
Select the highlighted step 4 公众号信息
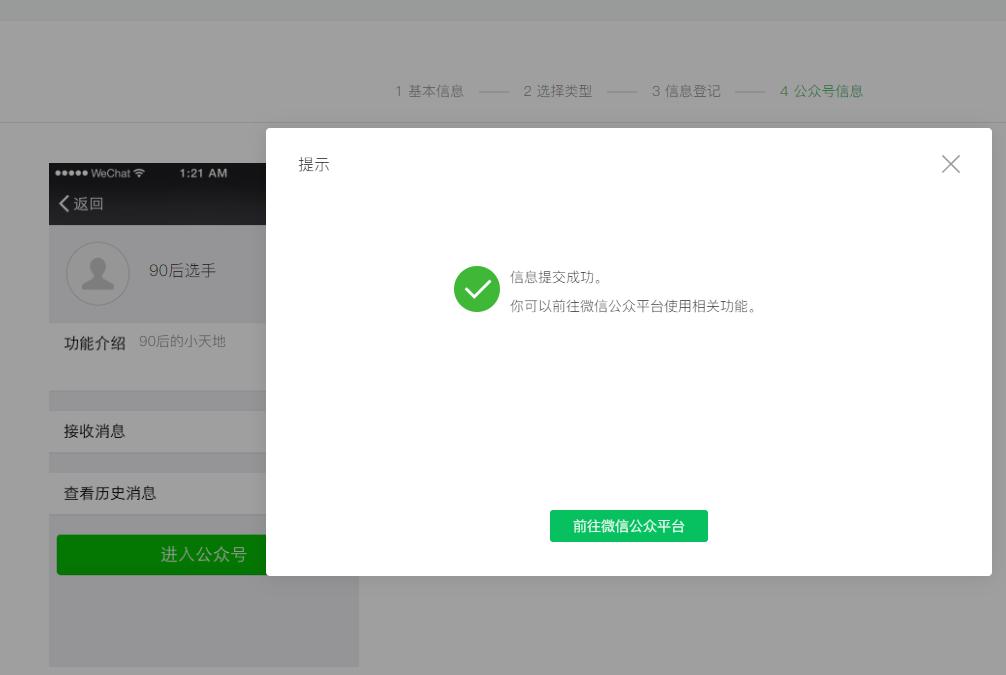tap(821, 91)
